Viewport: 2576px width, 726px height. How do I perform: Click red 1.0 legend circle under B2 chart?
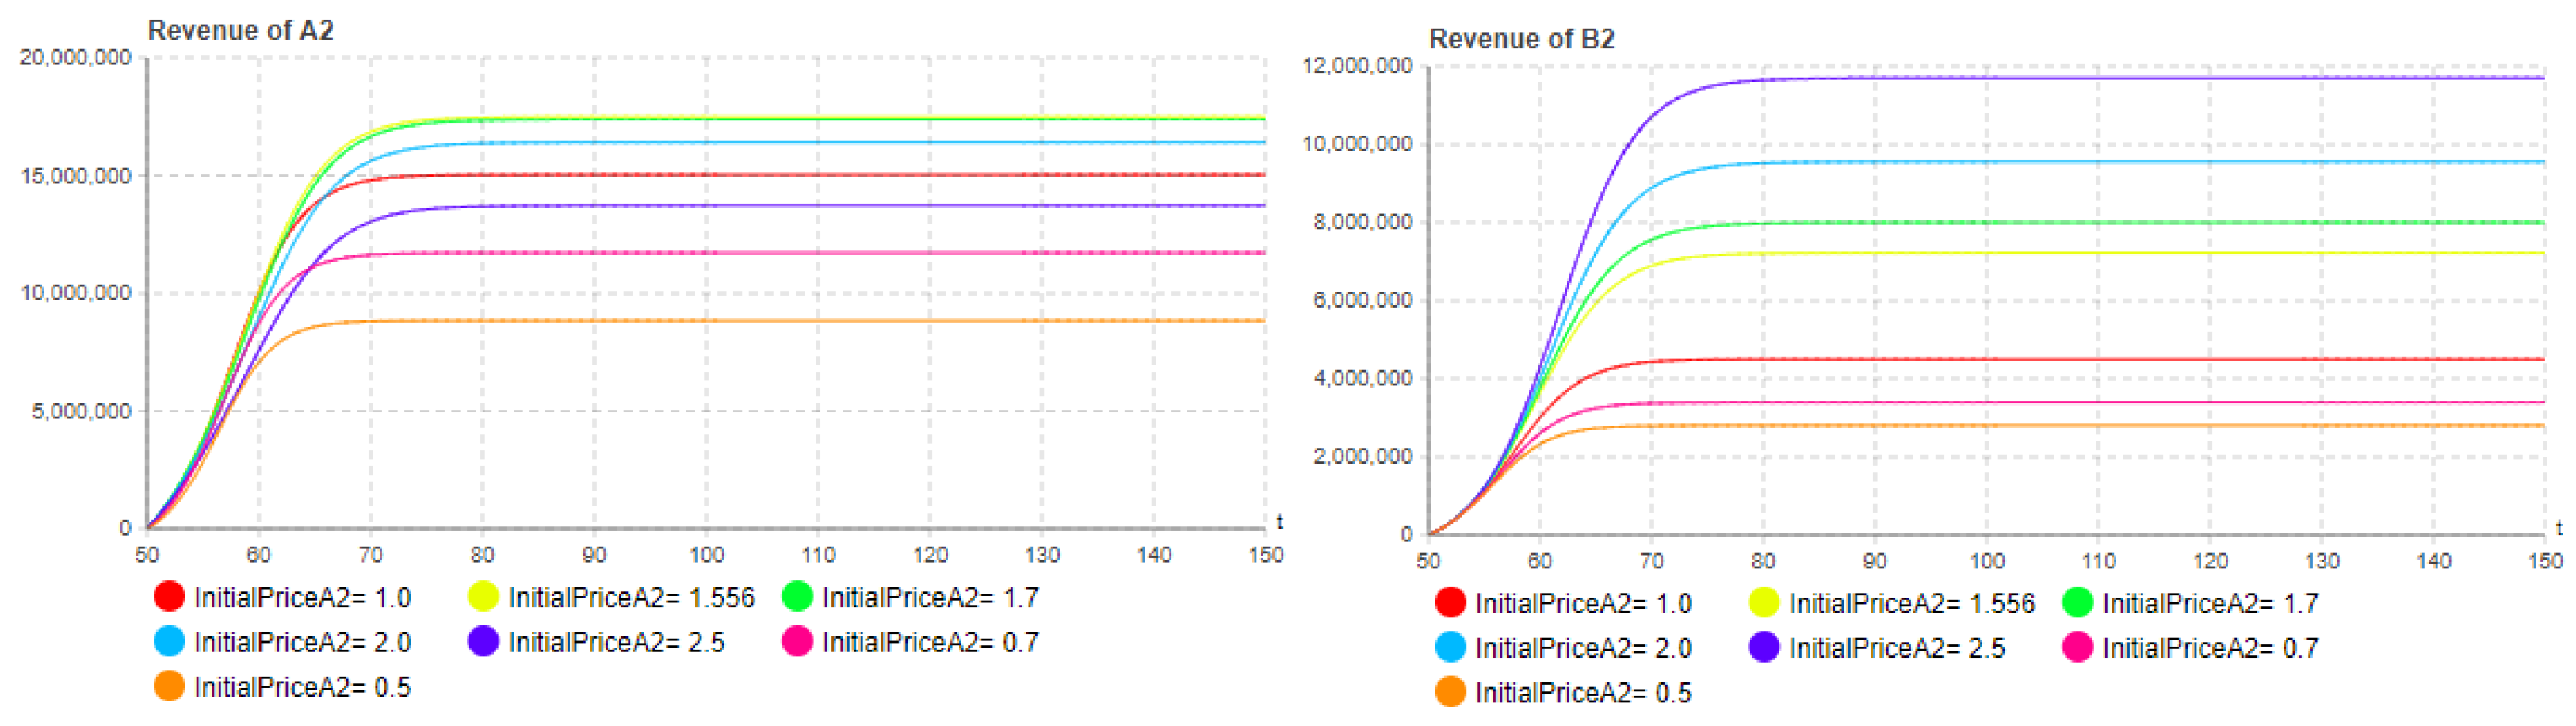(1450, 603)
